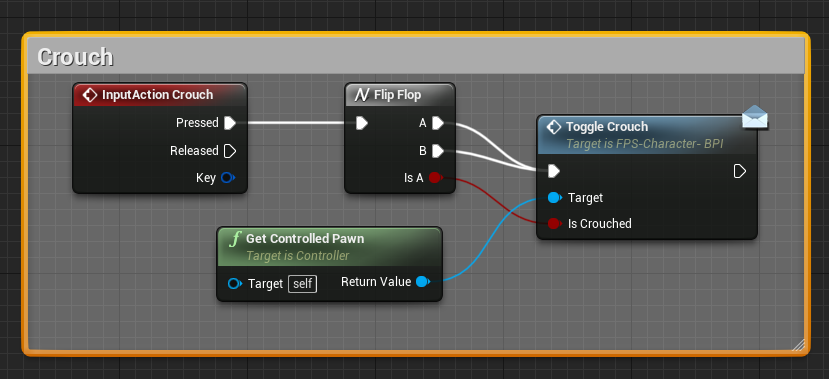Click the Released execution pin
This screenshot has height=379, width=829.
[x=230, y=151]
